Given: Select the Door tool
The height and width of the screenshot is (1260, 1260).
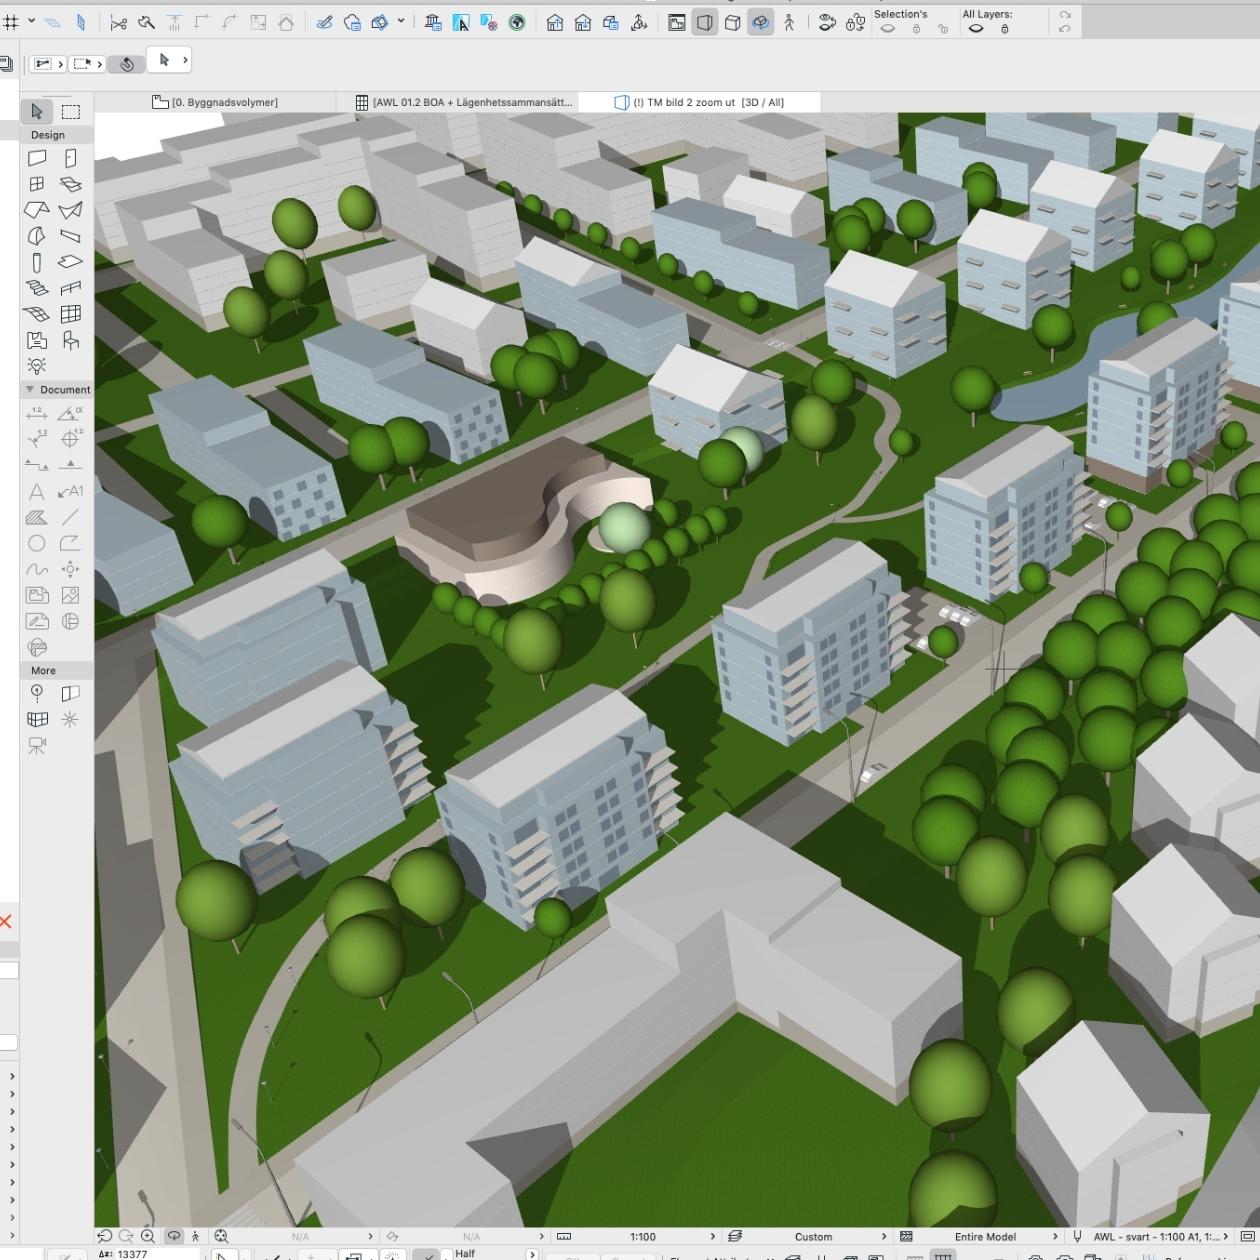Looking at the screenshot, I should pyautogui.click(x=70, y=158).
